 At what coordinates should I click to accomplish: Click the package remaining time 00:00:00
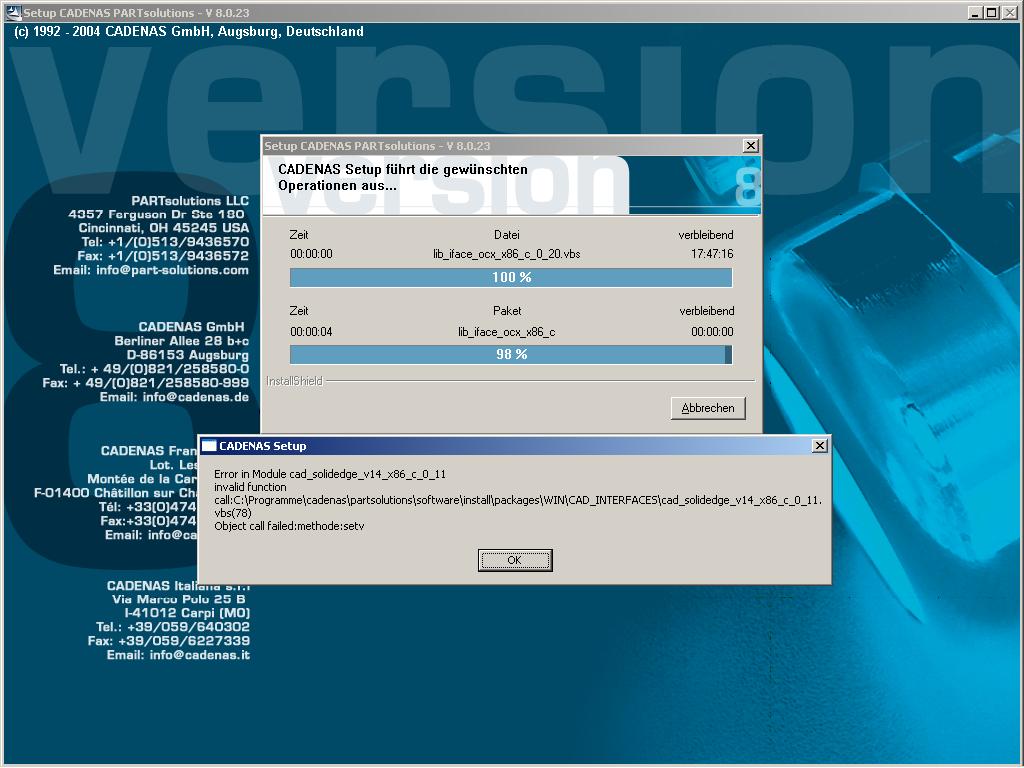tap(712, 332)
